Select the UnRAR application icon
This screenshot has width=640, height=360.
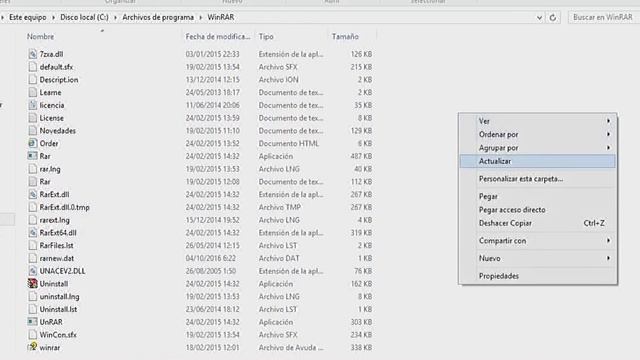33,322
